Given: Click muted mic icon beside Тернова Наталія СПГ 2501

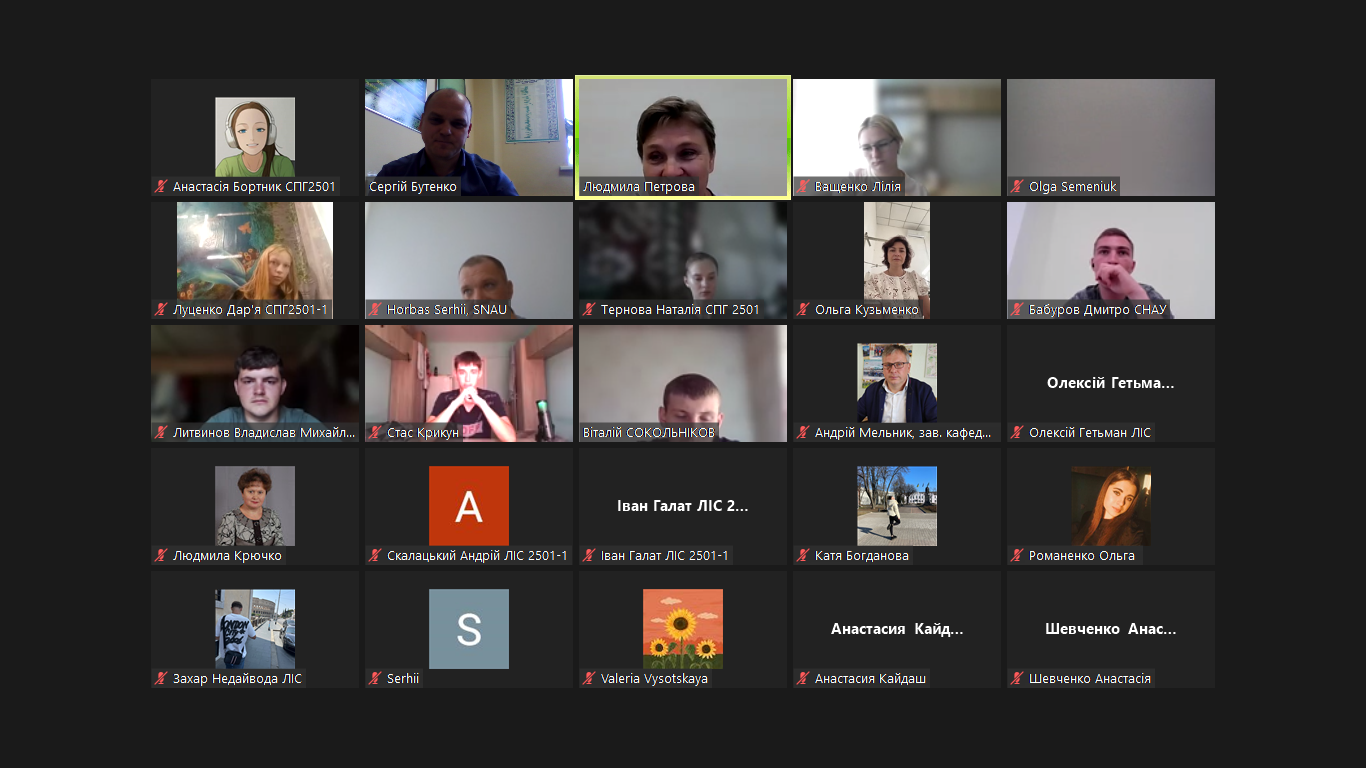Looking at the screenshot, I should click(588, 310).
